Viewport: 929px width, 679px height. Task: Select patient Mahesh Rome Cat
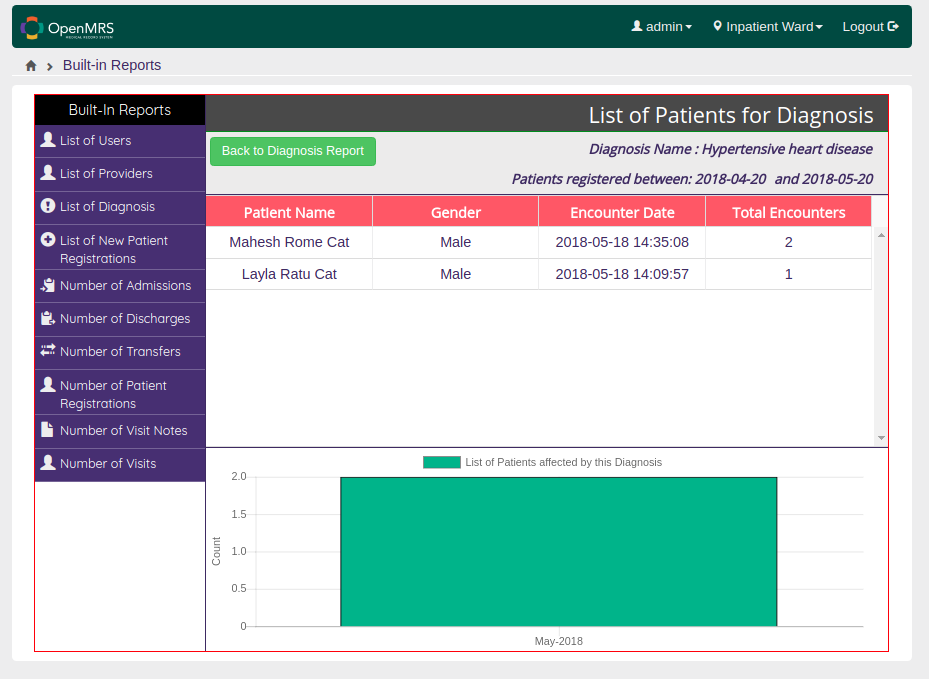point(289,242)
